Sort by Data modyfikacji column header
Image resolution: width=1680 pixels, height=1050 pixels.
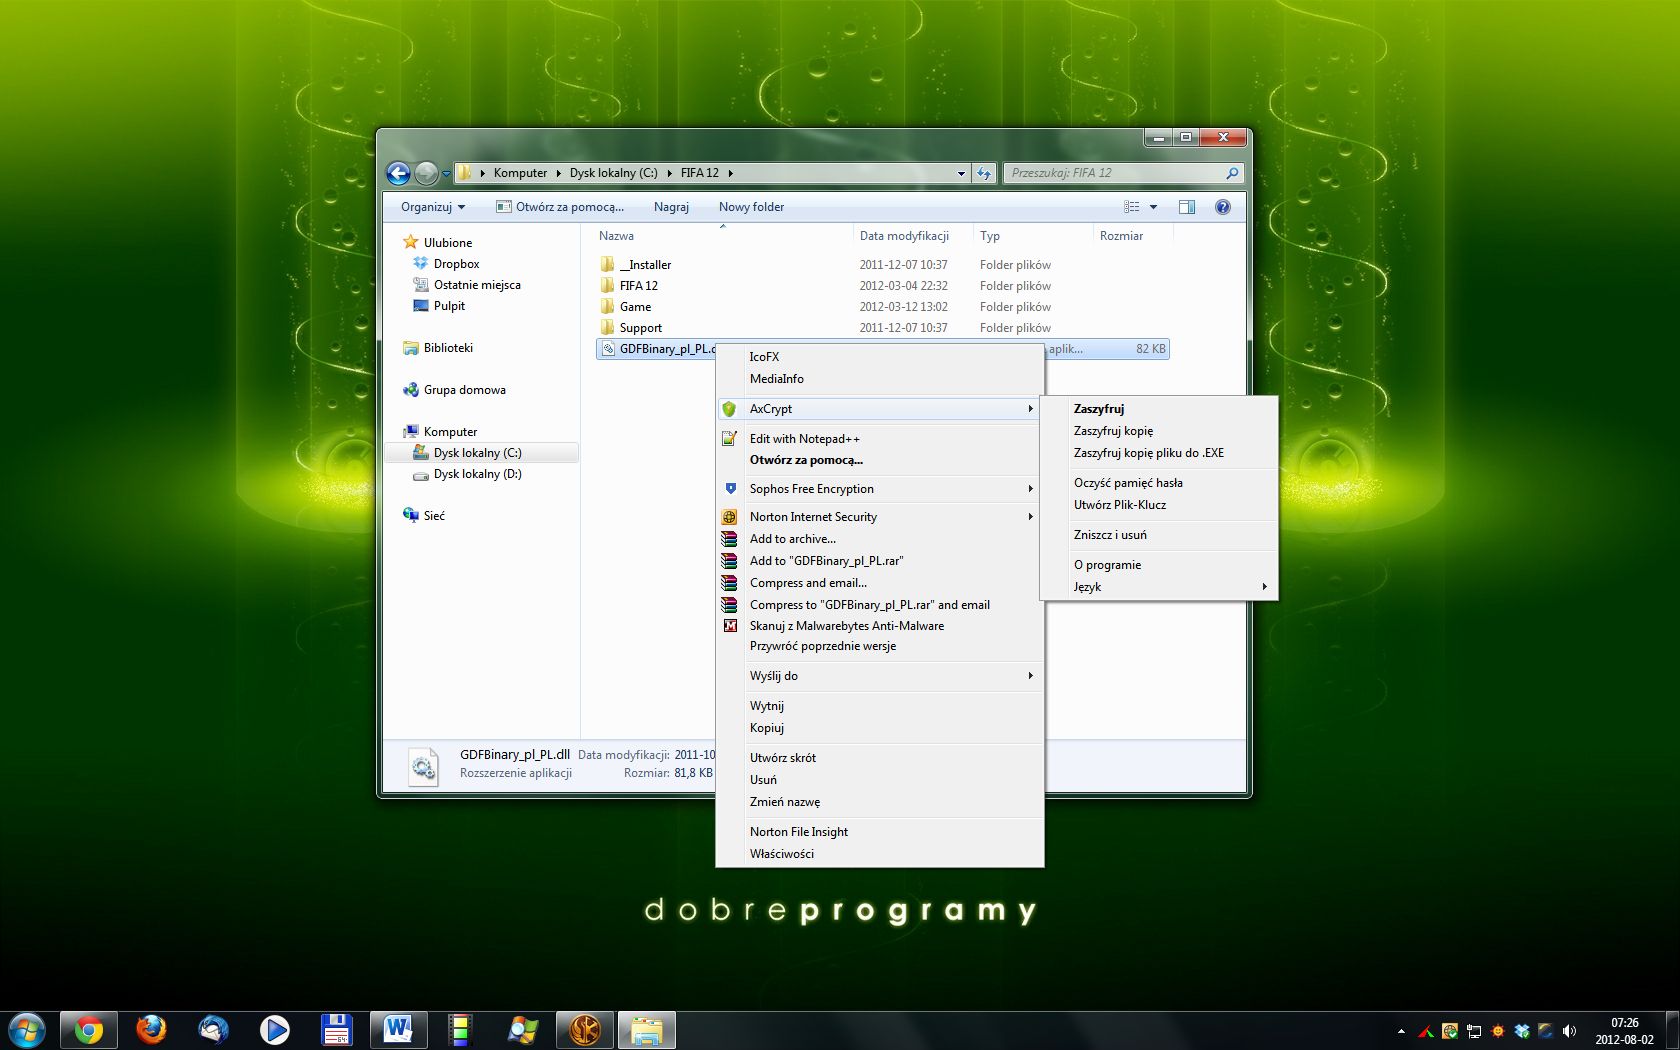[x=913, y=236]
